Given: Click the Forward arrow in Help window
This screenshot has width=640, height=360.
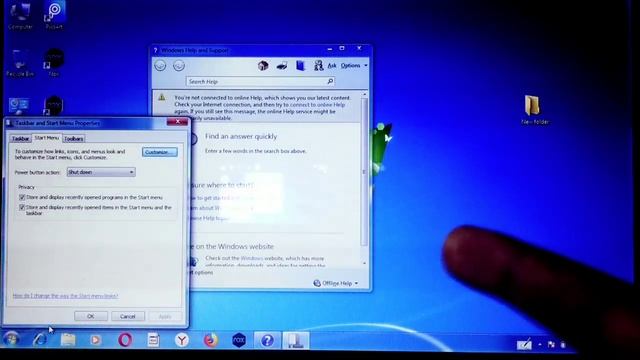Looking at the screenshot, I should (179, 65).
